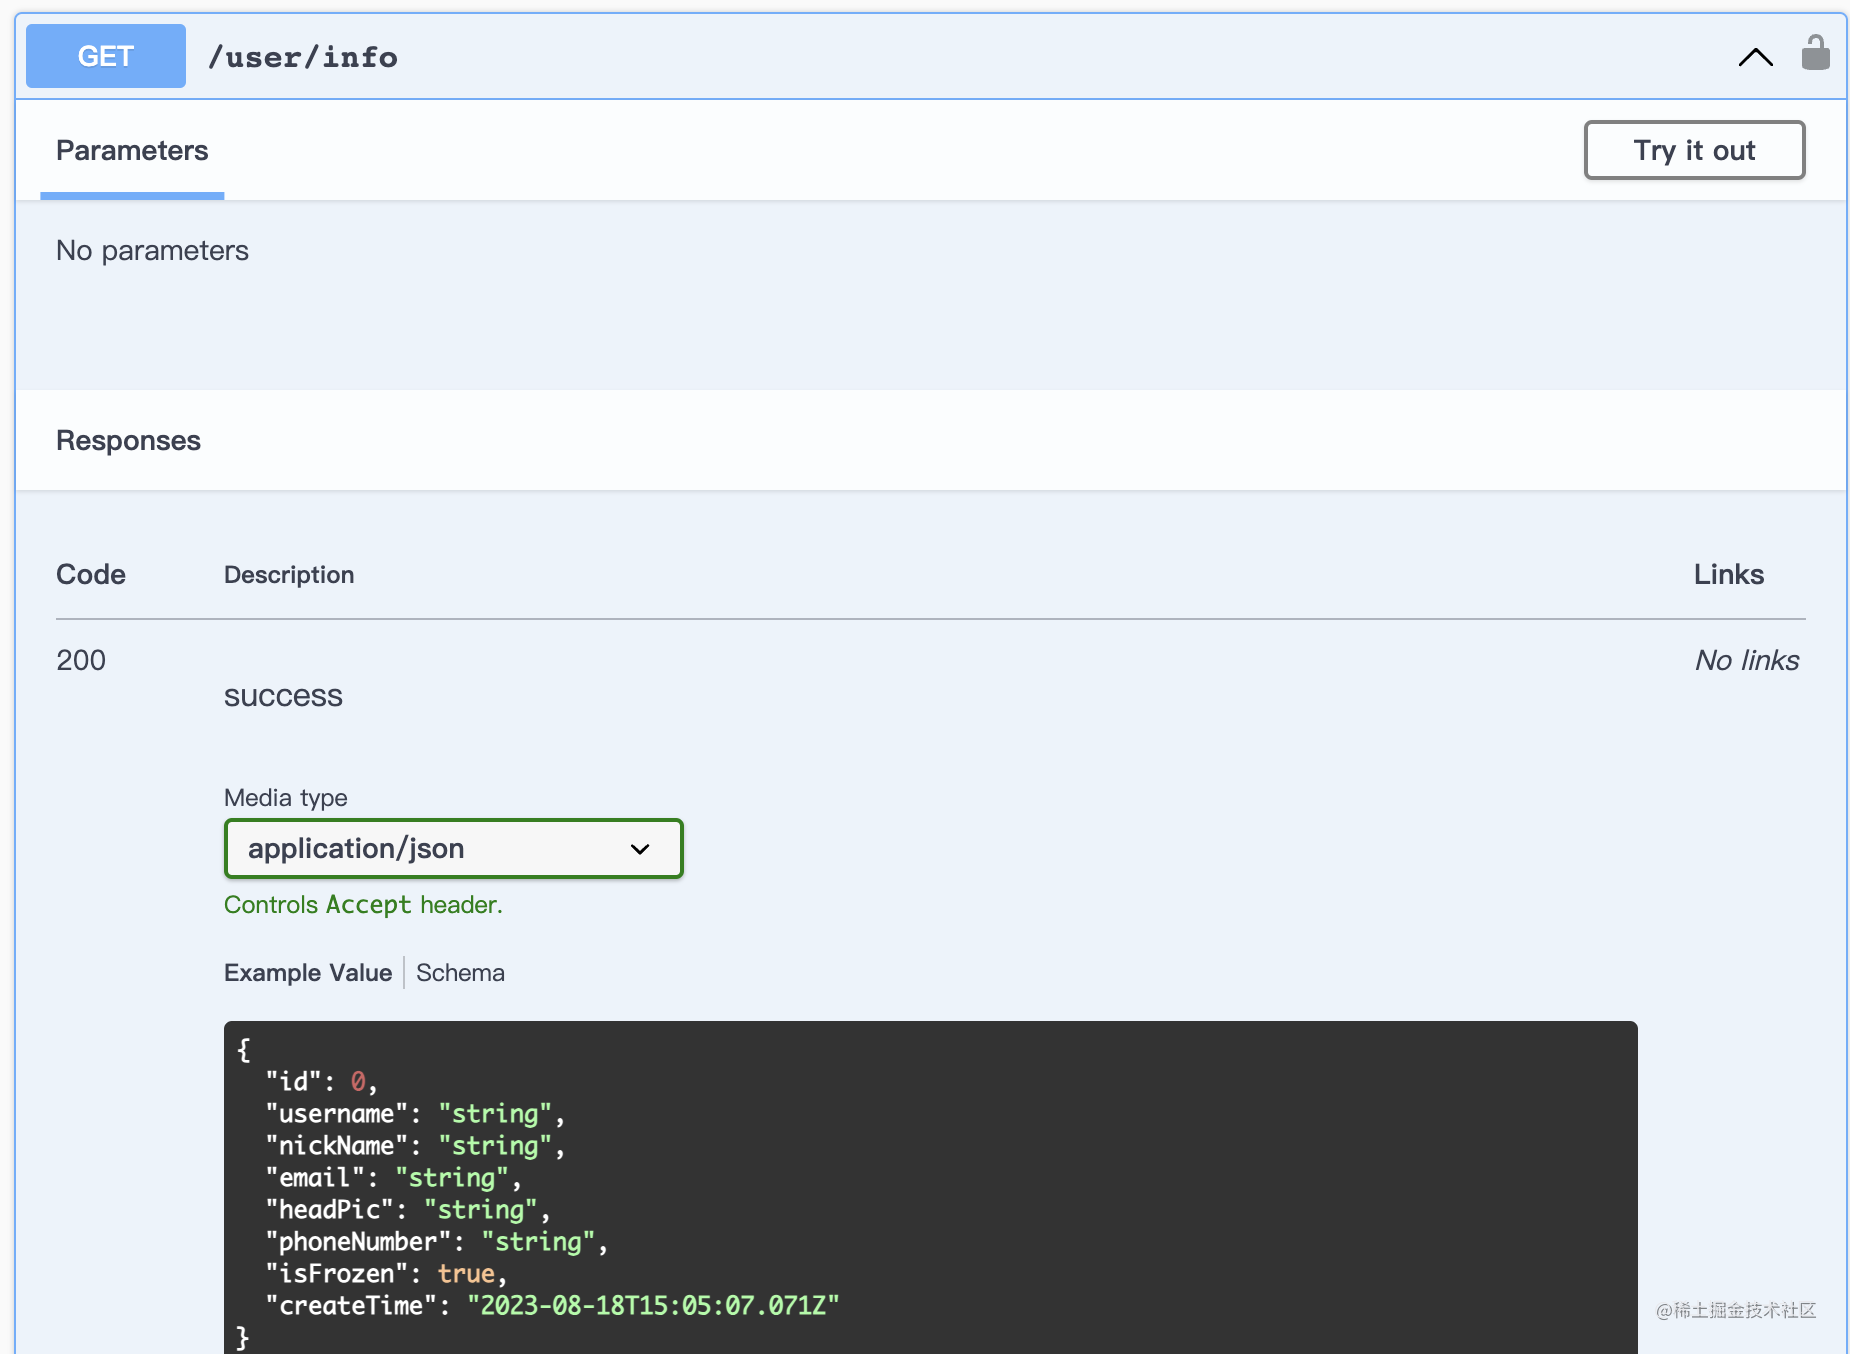Open the application/json media type dropdown
The width and height of the screenshot is (1850, 1354).
pyautogui.click(x=453, y=849)
